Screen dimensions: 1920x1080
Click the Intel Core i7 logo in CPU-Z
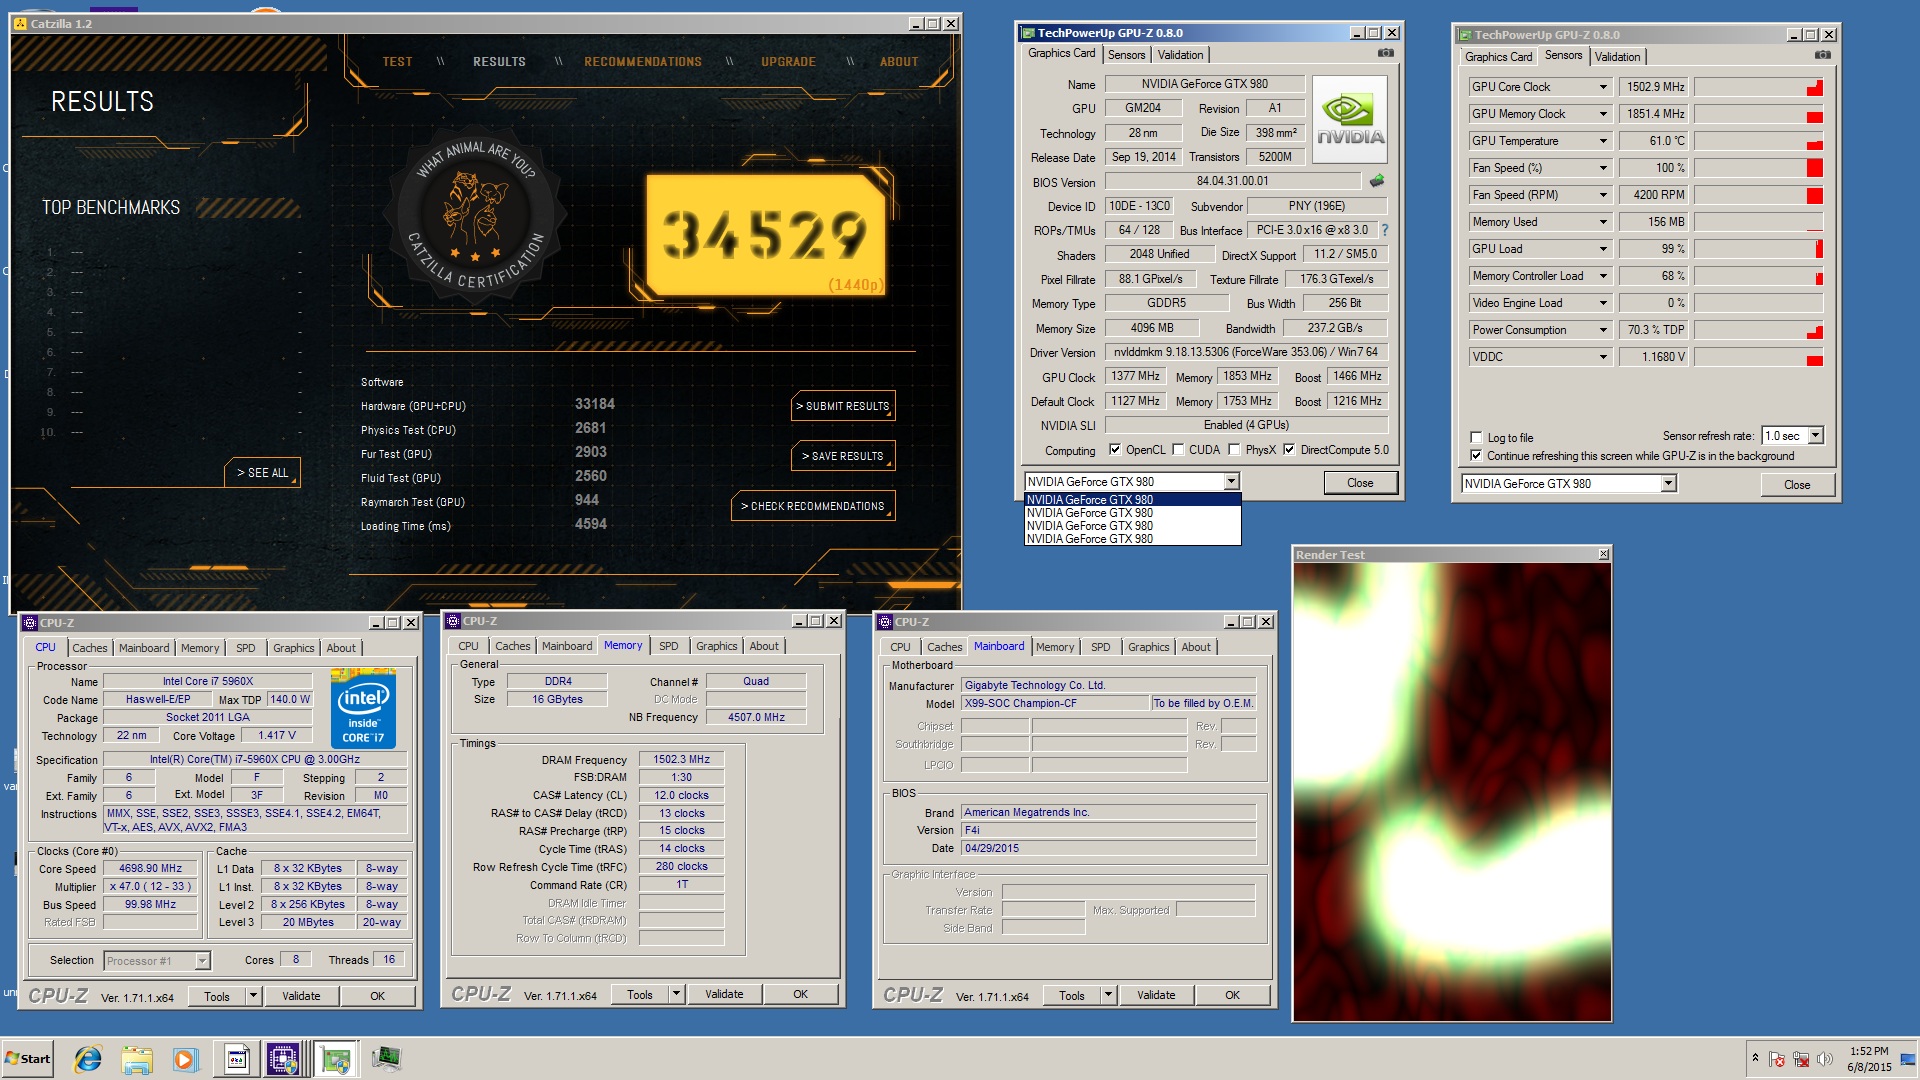363,709
